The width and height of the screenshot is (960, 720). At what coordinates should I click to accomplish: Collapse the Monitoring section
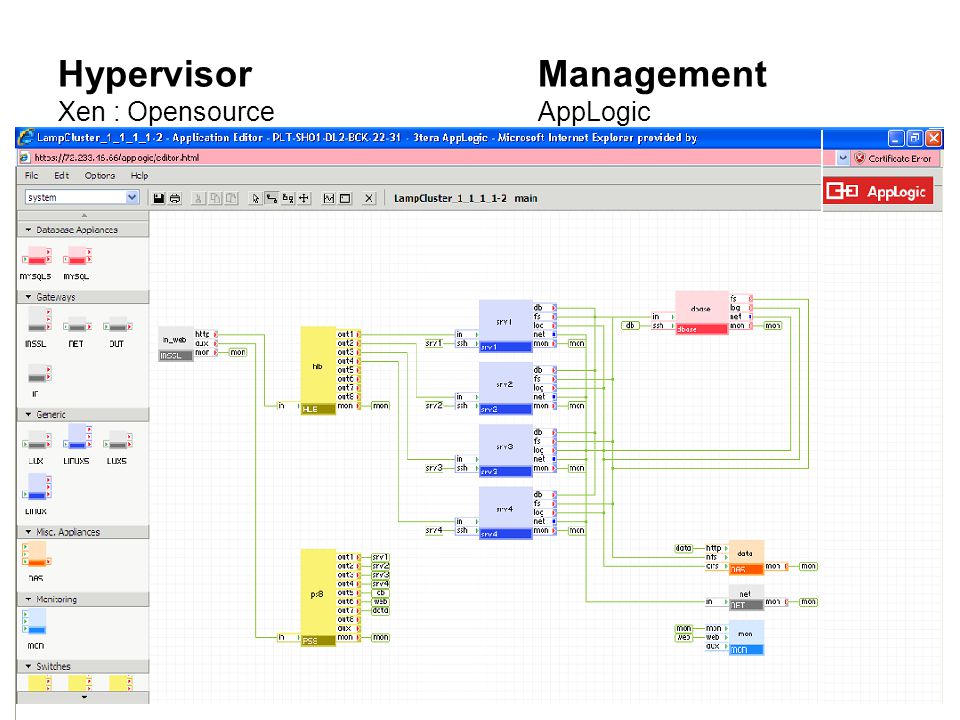click(x=28, y=599)
